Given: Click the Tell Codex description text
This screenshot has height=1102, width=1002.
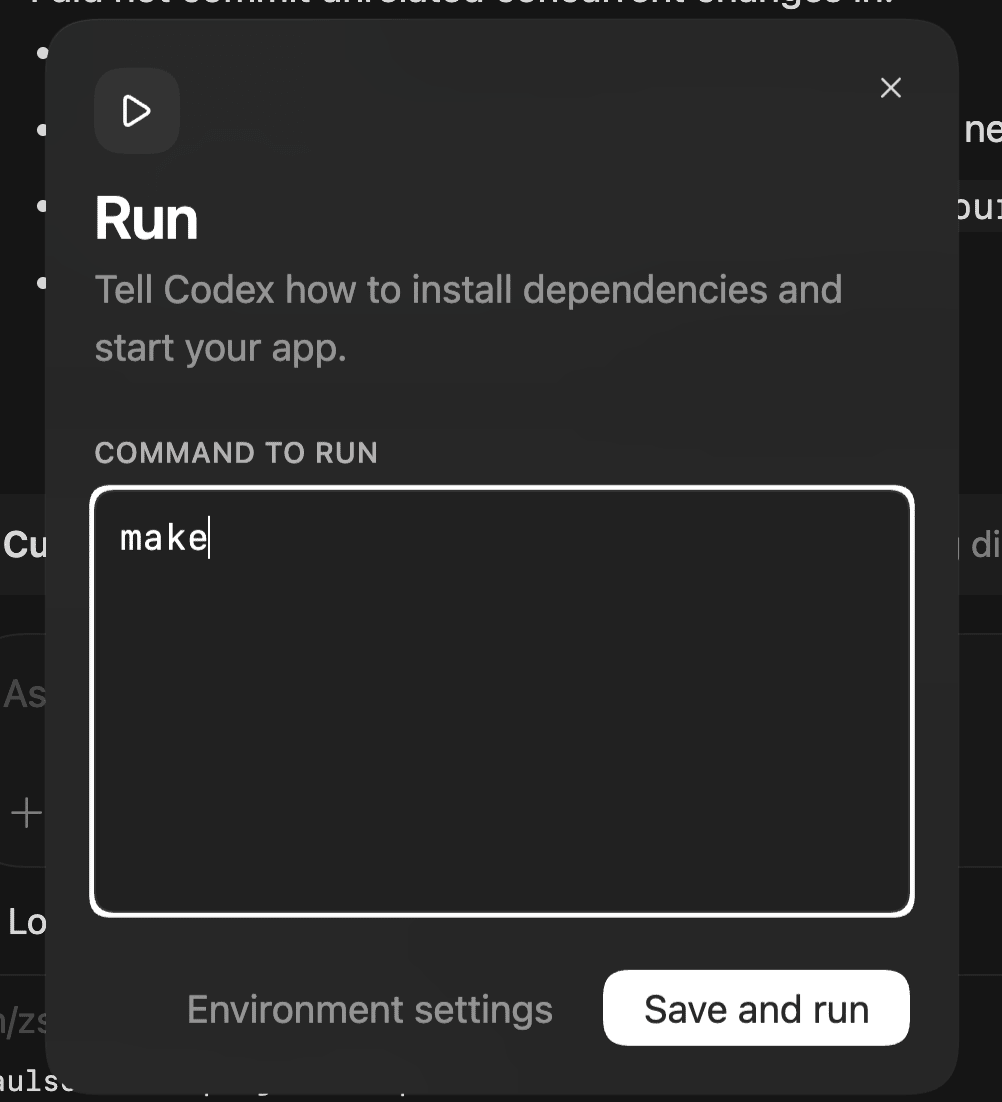Looking at the screenshot, I should point(468,290).
